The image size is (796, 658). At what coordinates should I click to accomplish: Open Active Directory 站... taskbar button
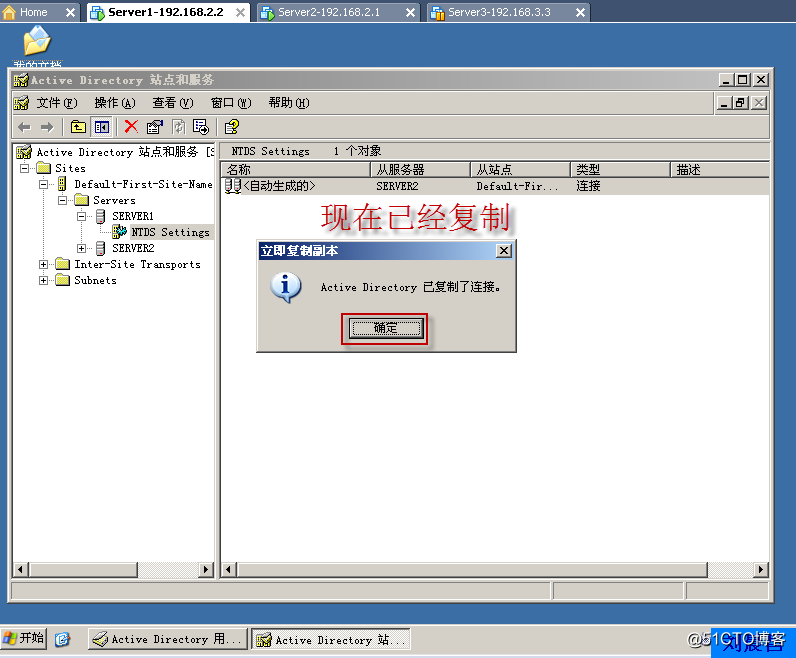[x=331, y=640]
